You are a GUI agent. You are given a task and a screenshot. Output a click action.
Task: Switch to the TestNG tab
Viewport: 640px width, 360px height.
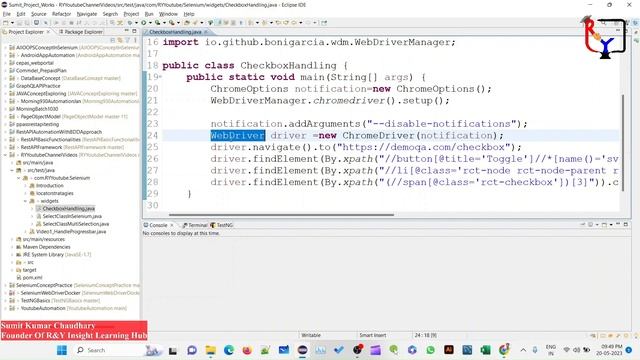click(x=222, y=225)
